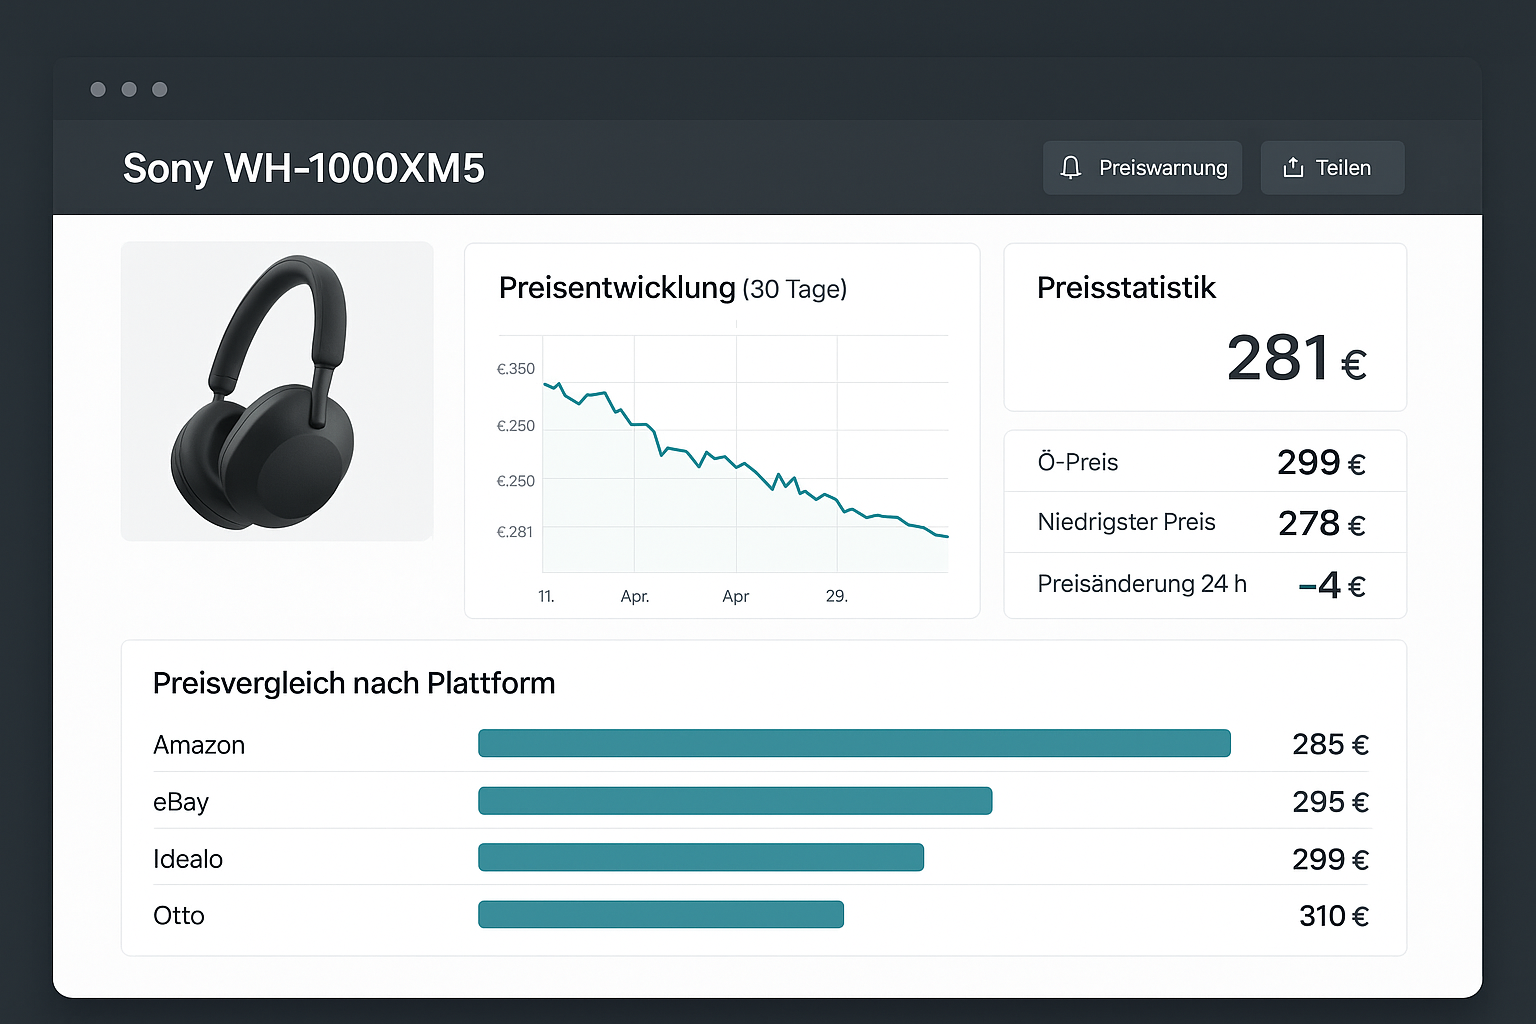Screen dimensions: 1536x1024
Task: Open the Preiswarnung price alert
Action: tap(1142, 167)
